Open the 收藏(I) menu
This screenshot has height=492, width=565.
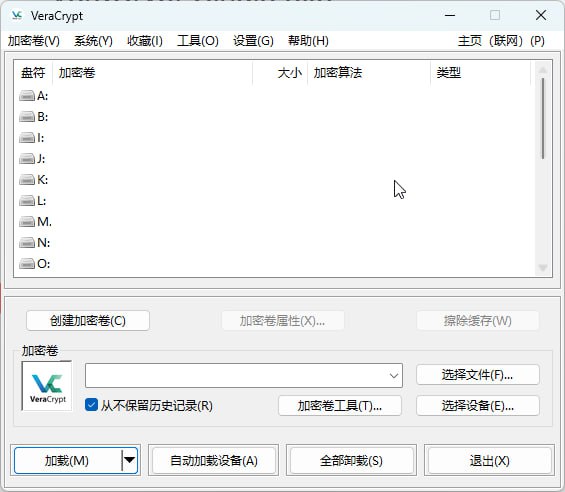click(x=144, y=41)
